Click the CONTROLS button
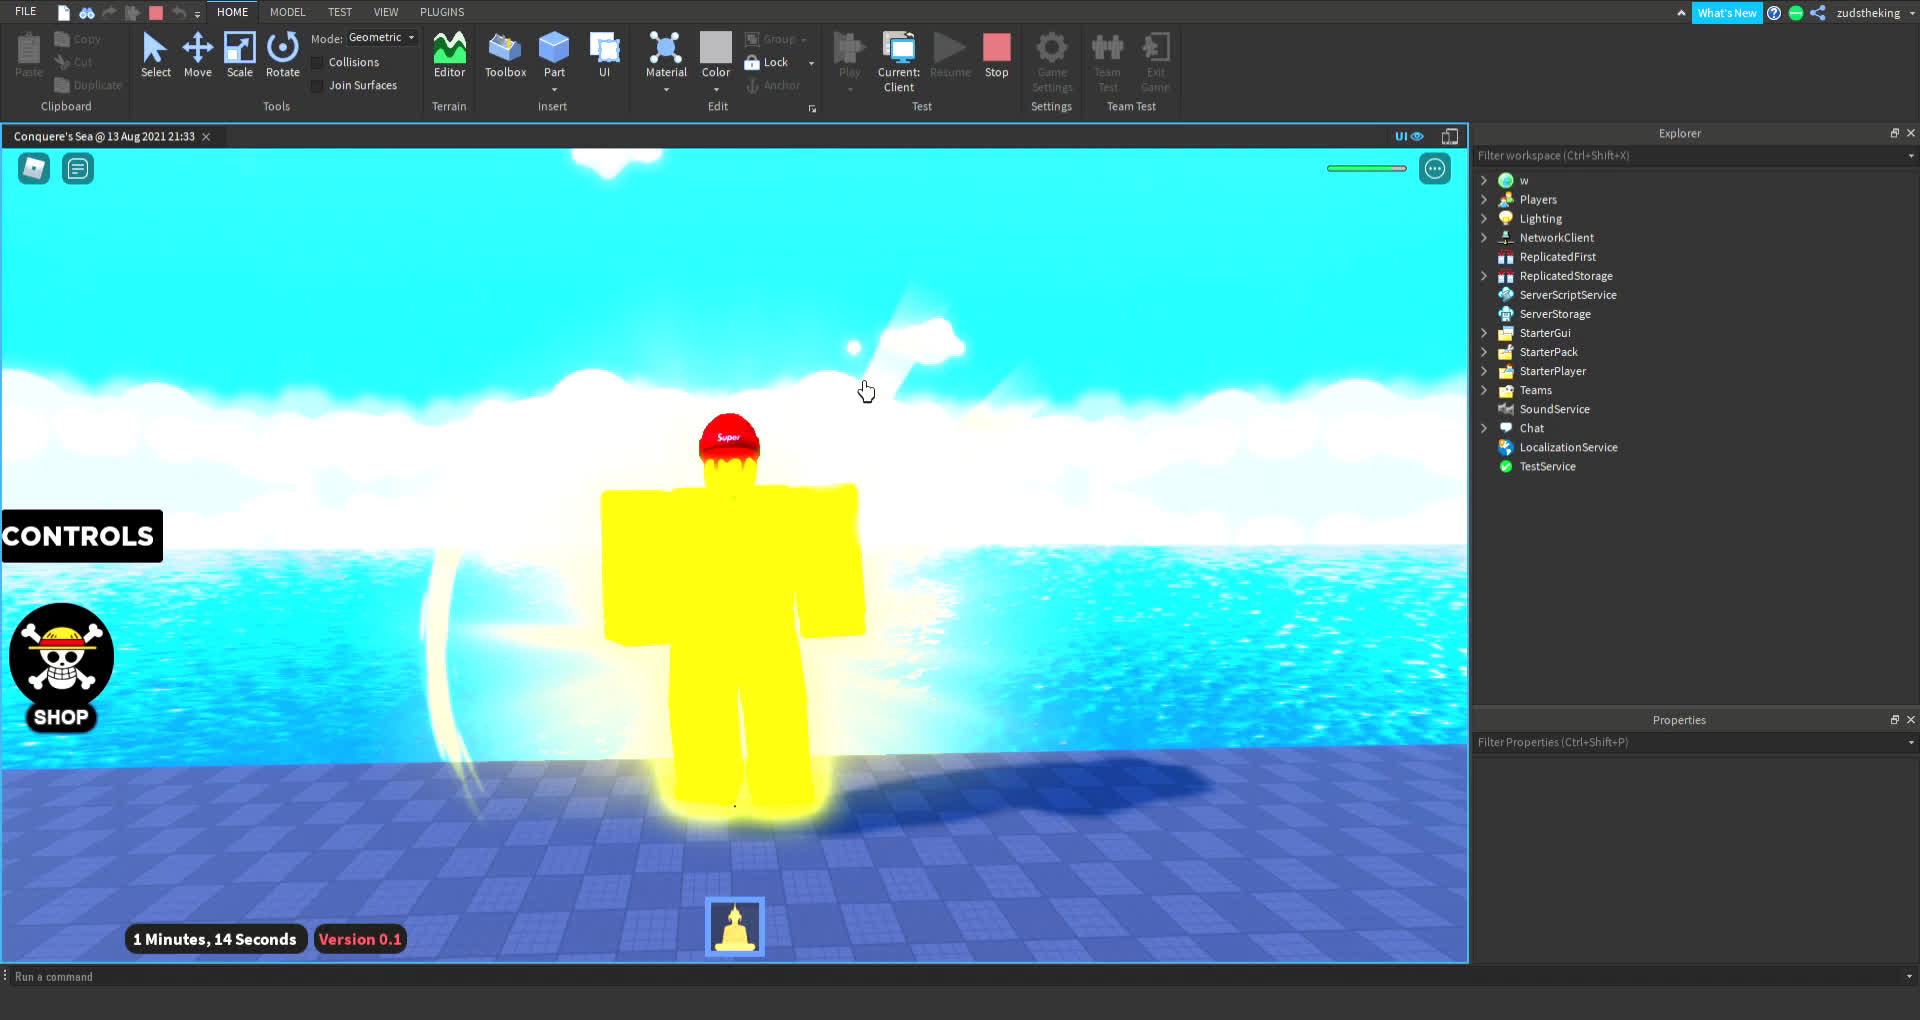This screenshot has width=1920, height=1020. point(82,536)
